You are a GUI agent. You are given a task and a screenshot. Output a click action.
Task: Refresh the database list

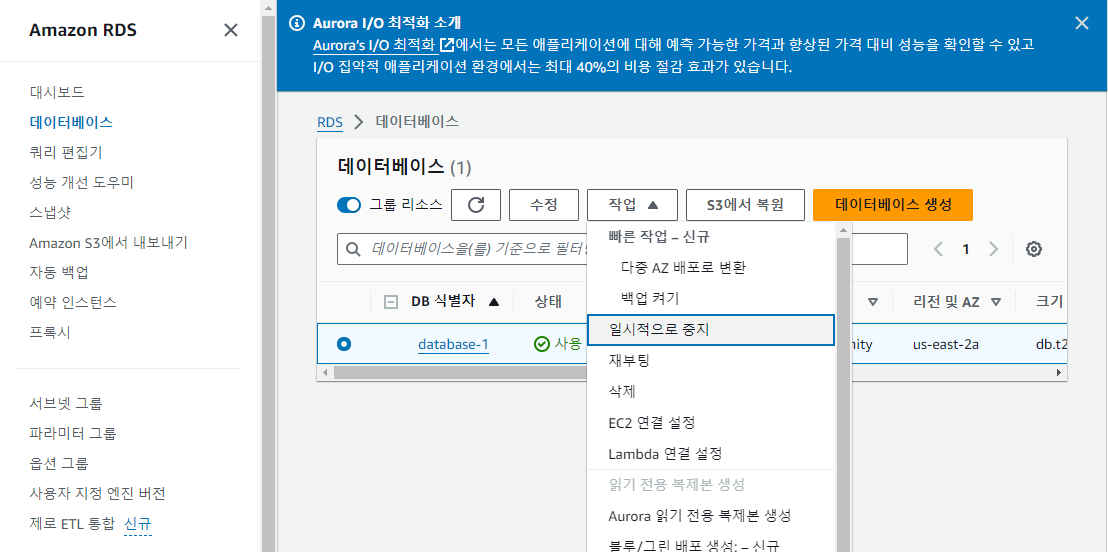476,205
